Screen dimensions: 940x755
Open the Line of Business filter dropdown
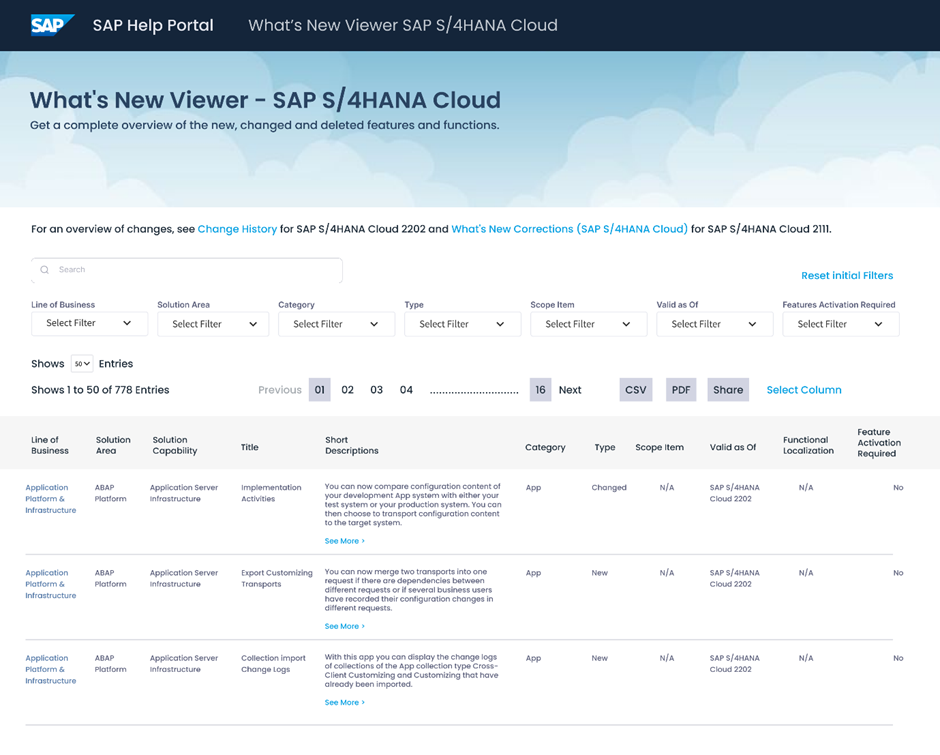tap(89, 324)
